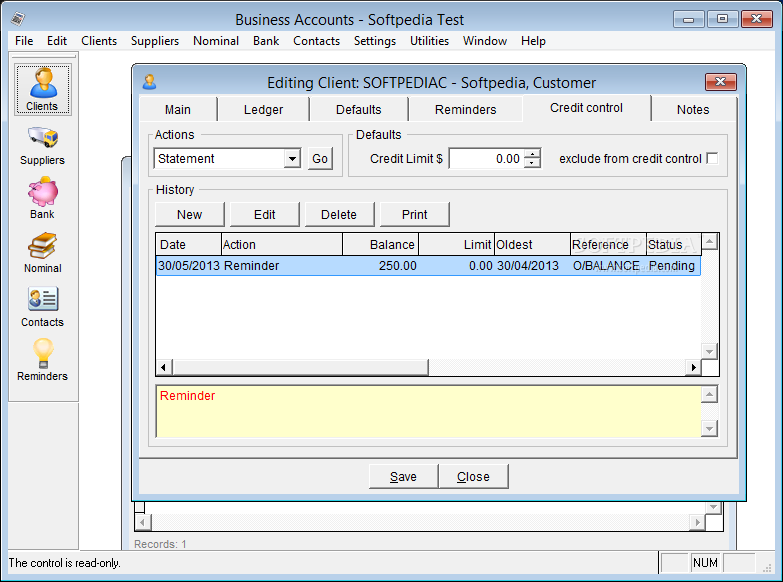Viewport: 783px width, 582px height.
Task: Select the 30/05/2013 date cell
Action: pyautogui.click(x=189, y=265)
